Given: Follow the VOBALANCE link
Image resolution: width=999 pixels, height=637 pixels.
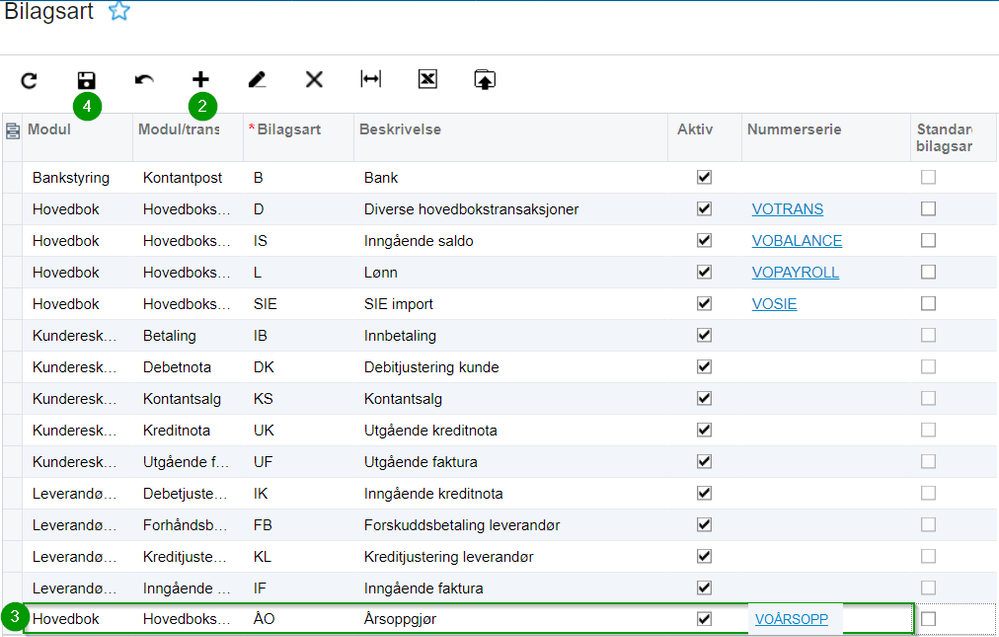Looking at the screenshot, I should tap(797, 241).
